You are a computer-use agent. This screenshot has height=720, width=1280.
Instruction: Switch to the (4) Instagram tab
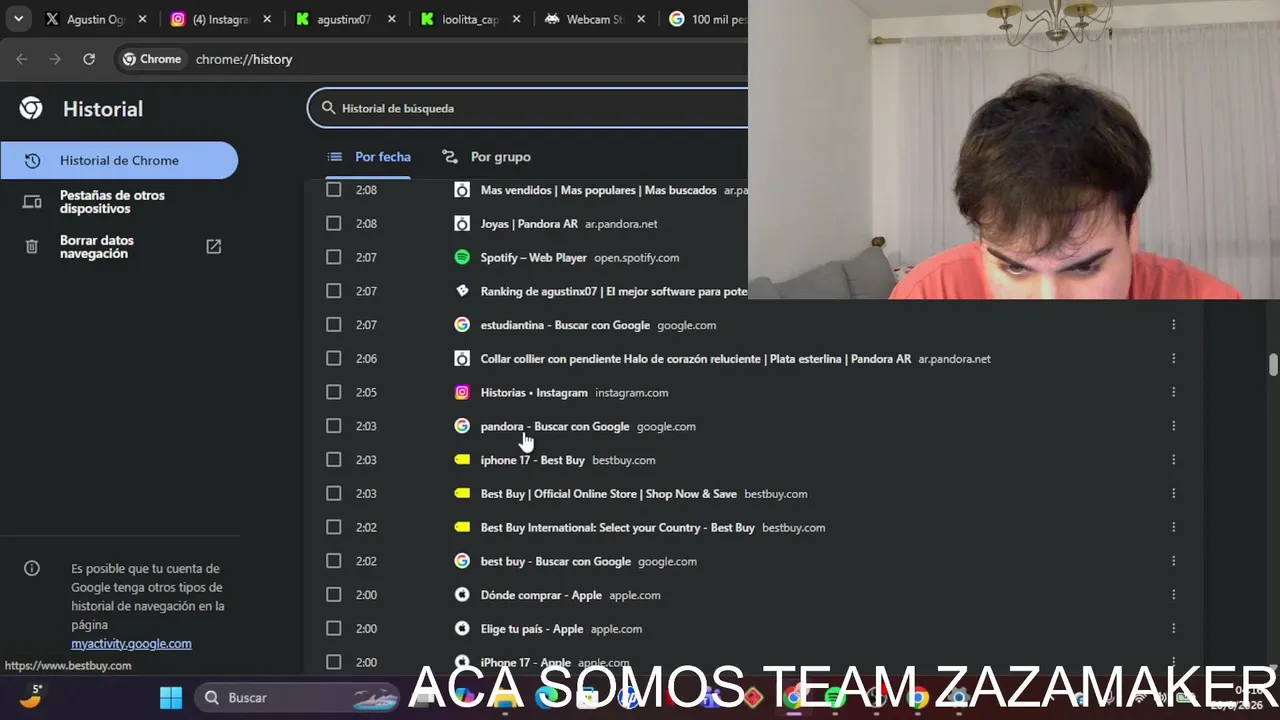[x=220, y=19]
